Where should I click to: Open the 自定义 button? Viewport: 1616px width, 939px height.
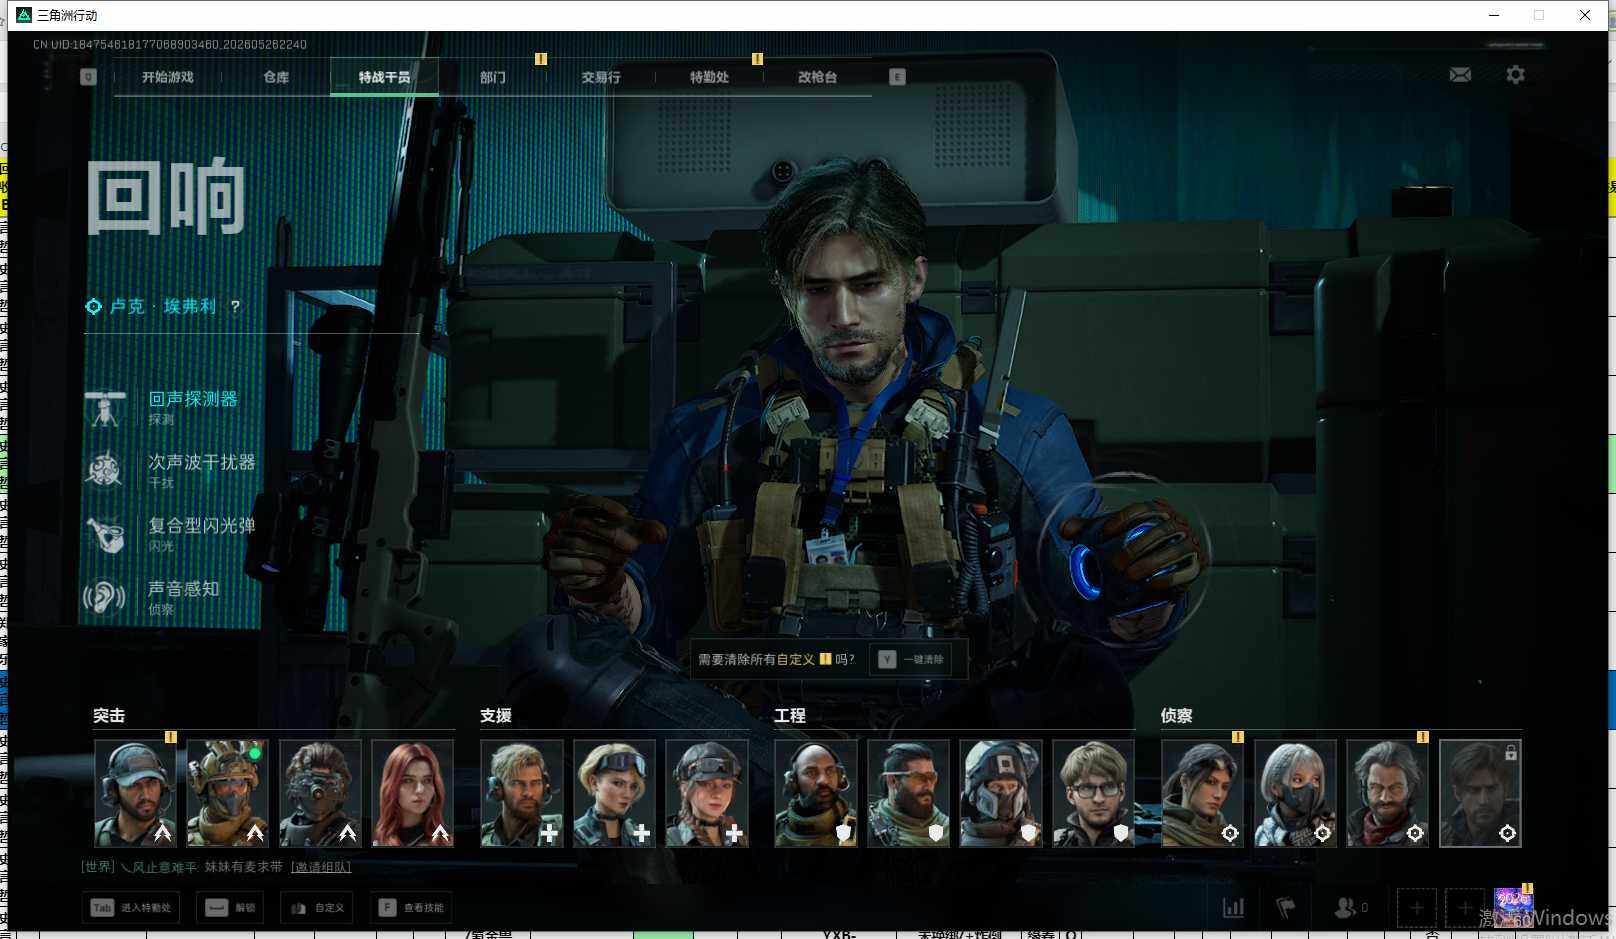pyautogui.click(x=317, y=908)
